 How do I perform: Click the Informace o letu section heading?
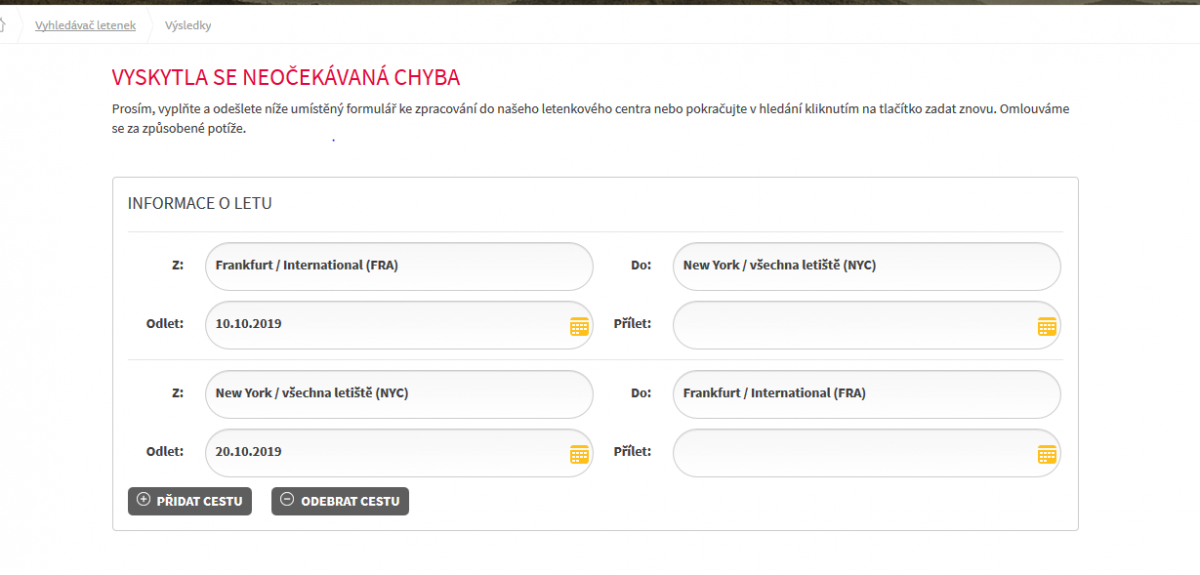tap(200, 203)
